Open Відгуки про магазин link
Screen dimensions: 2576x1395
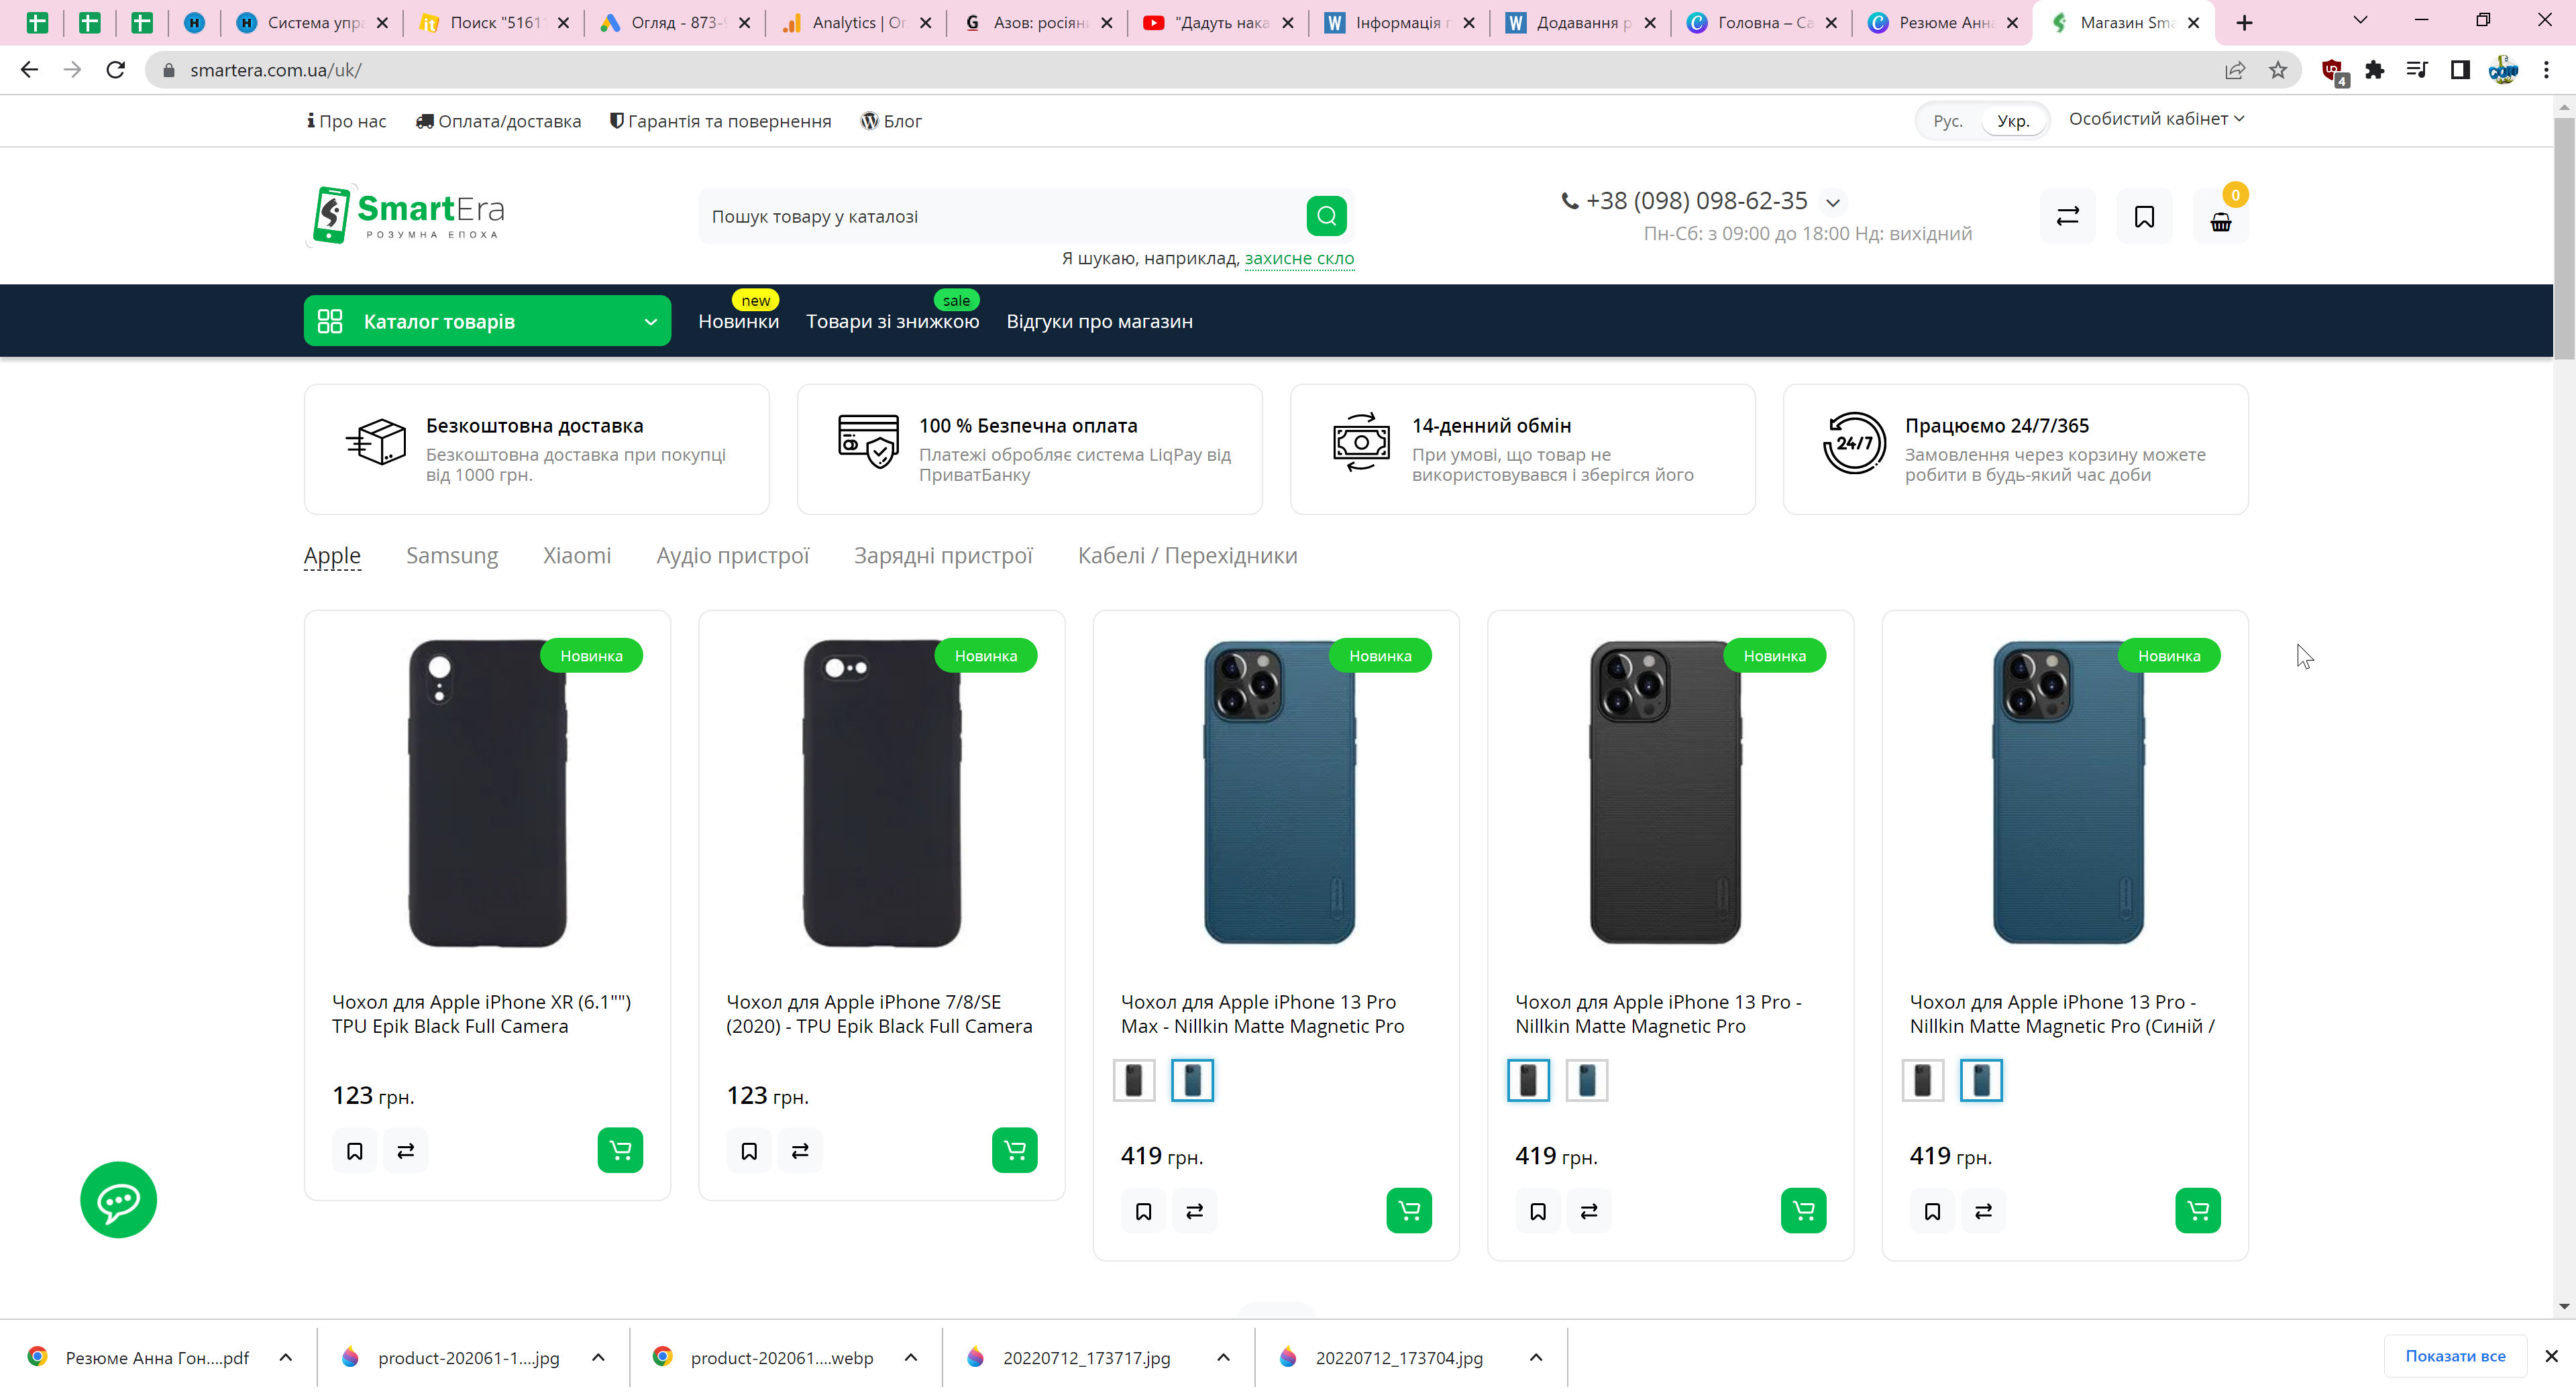pyautogui.click(x=1099, y=321)
